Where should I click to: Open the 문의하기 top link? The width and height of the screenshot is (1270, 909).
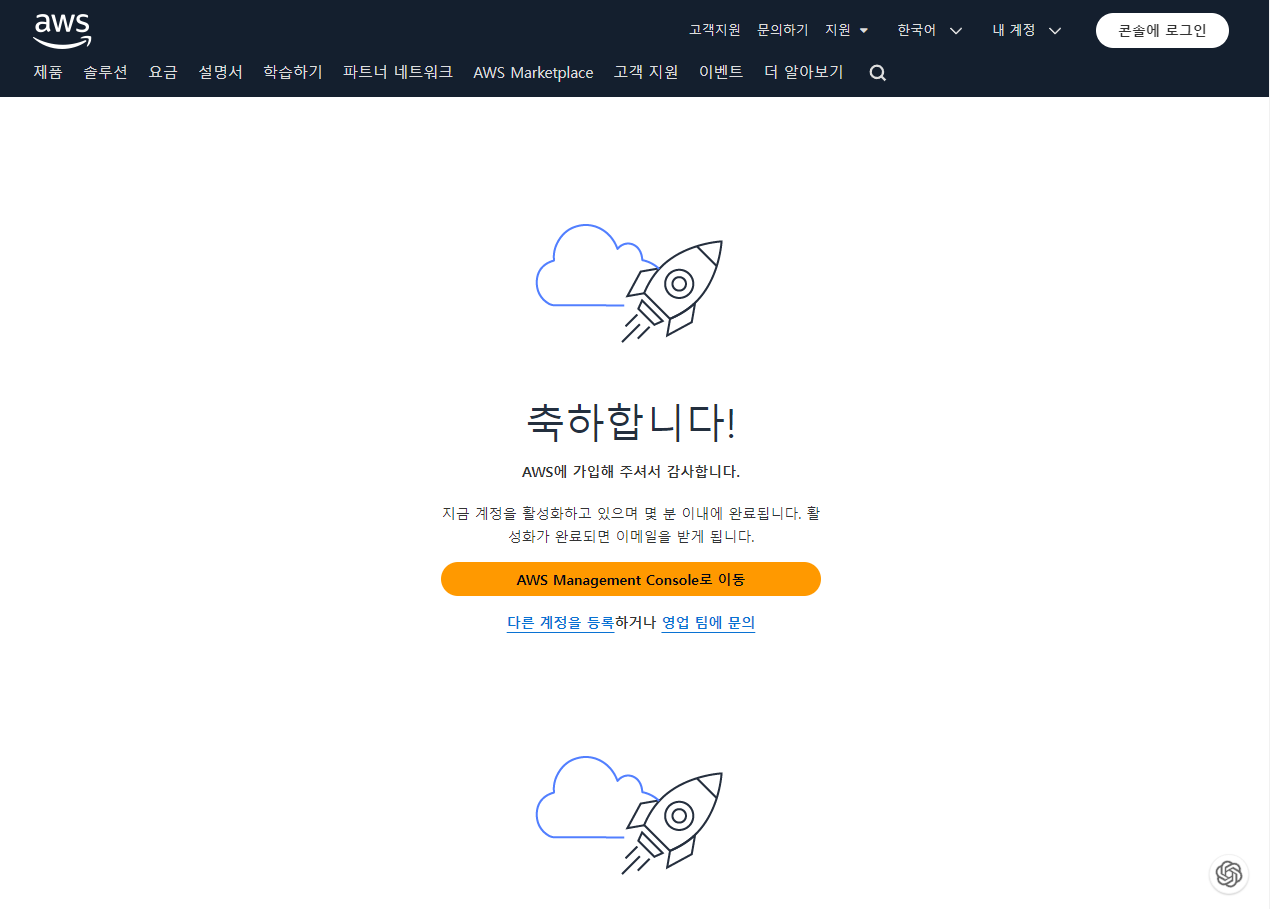click(783, 31)
